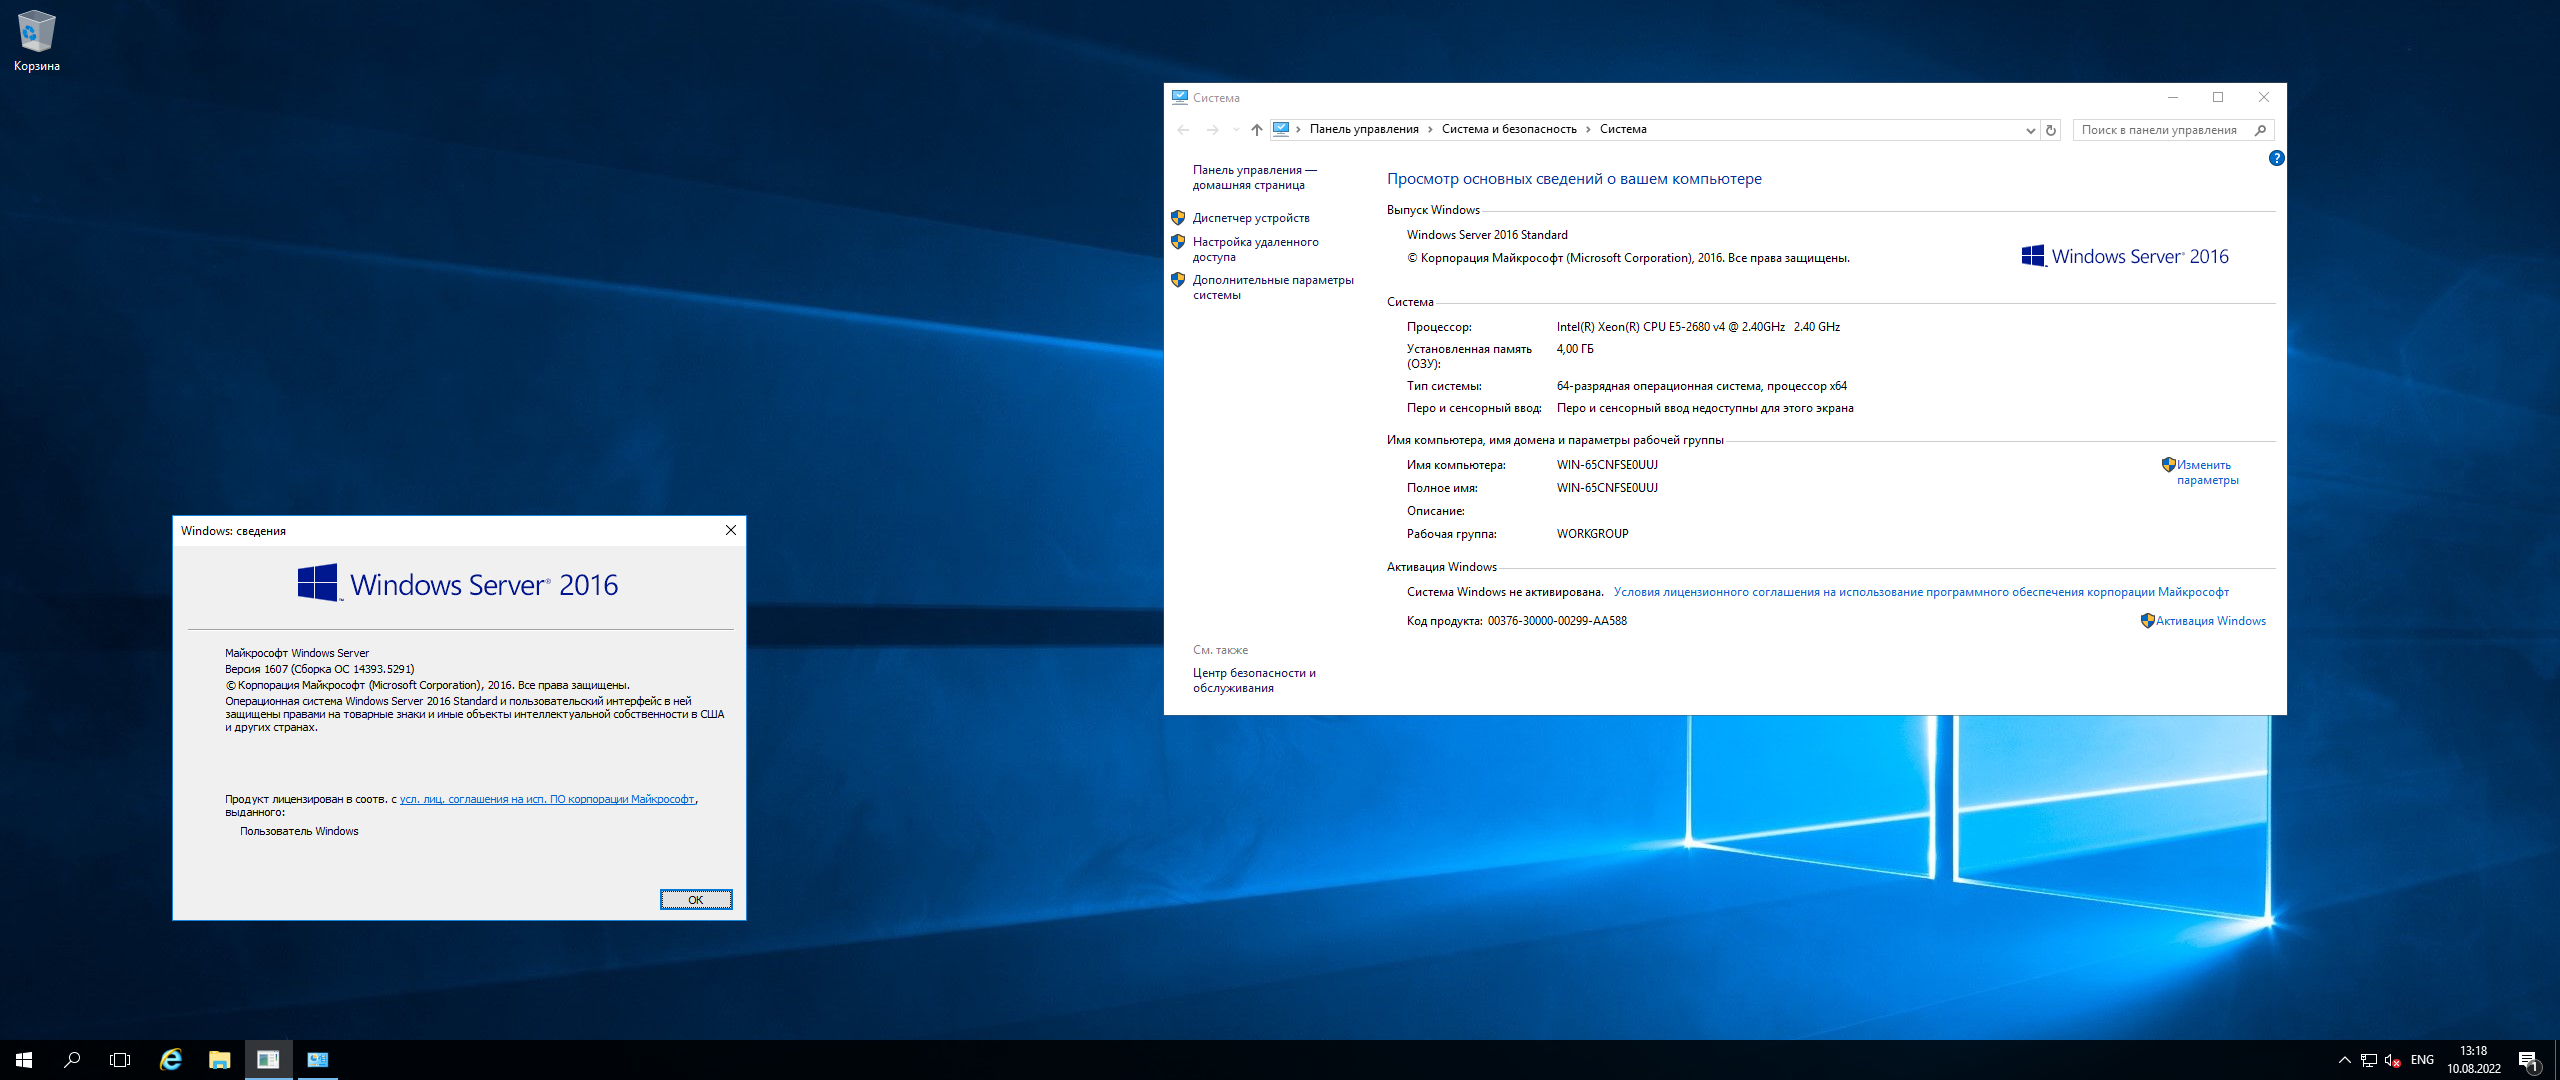
Task: Click the Show desktop strip on the taskbar
Action: (2556, 1060)
